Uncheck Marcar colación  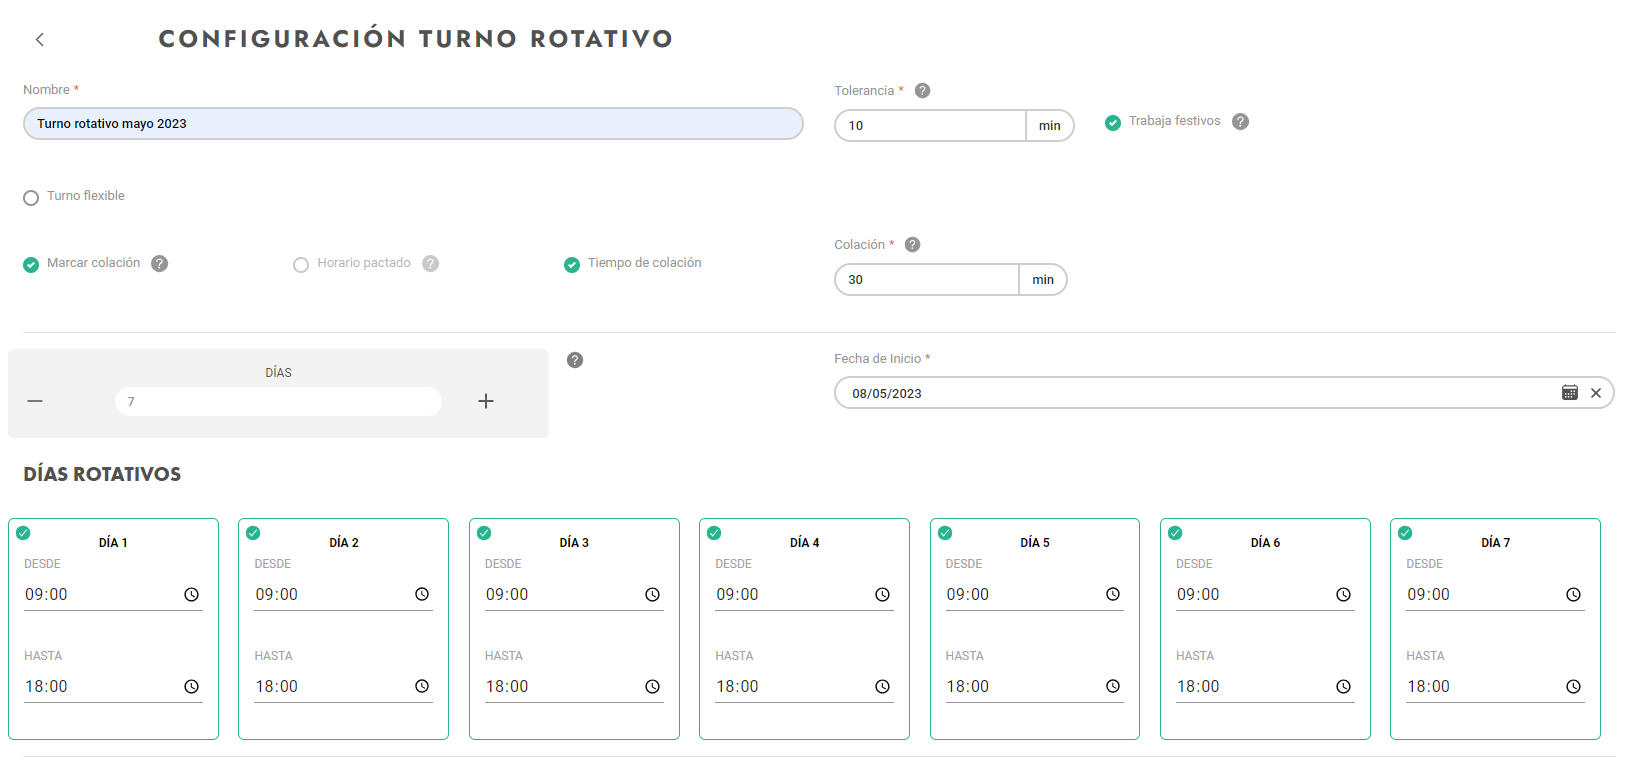[31, 265]
